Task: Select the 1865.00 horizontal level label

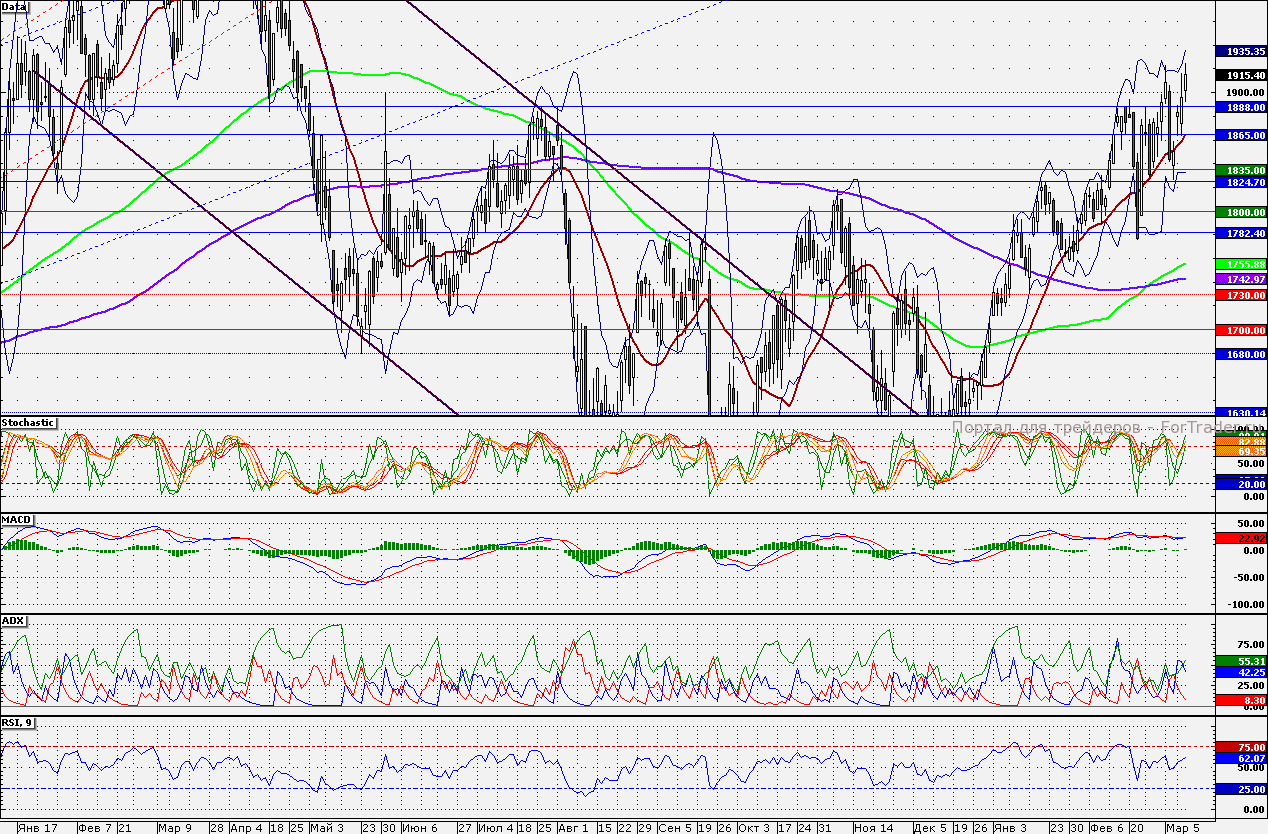Action: click(x=1239, y=134)
